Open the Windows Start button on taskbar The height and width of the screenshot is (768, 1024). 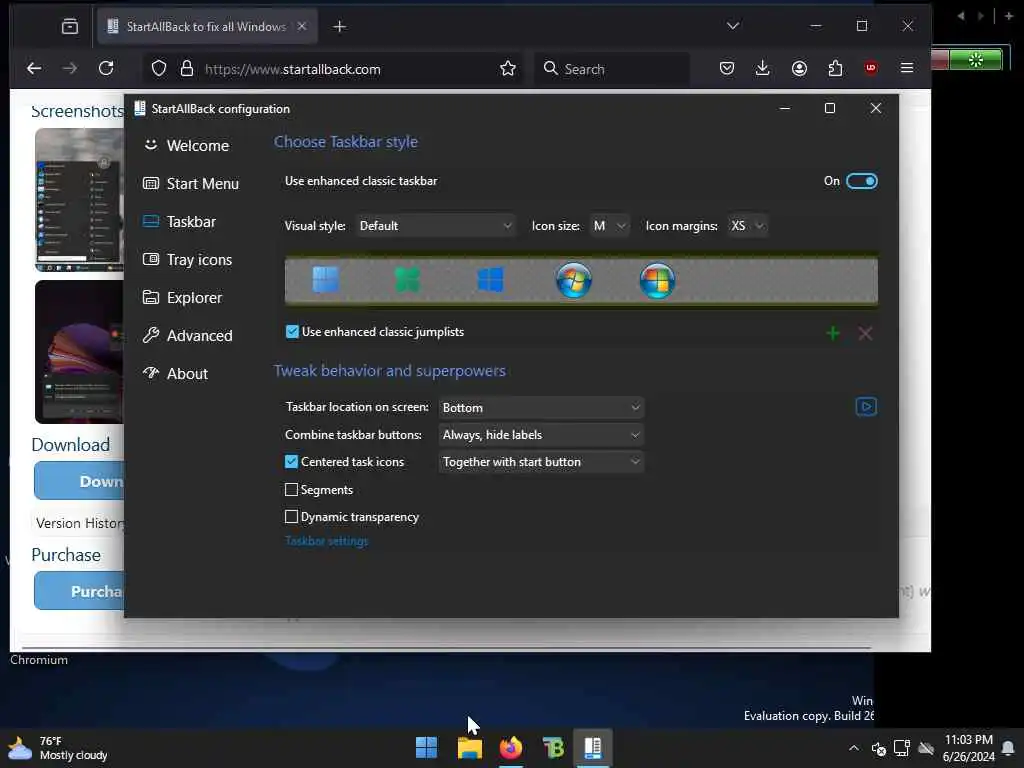click(426, 748)
